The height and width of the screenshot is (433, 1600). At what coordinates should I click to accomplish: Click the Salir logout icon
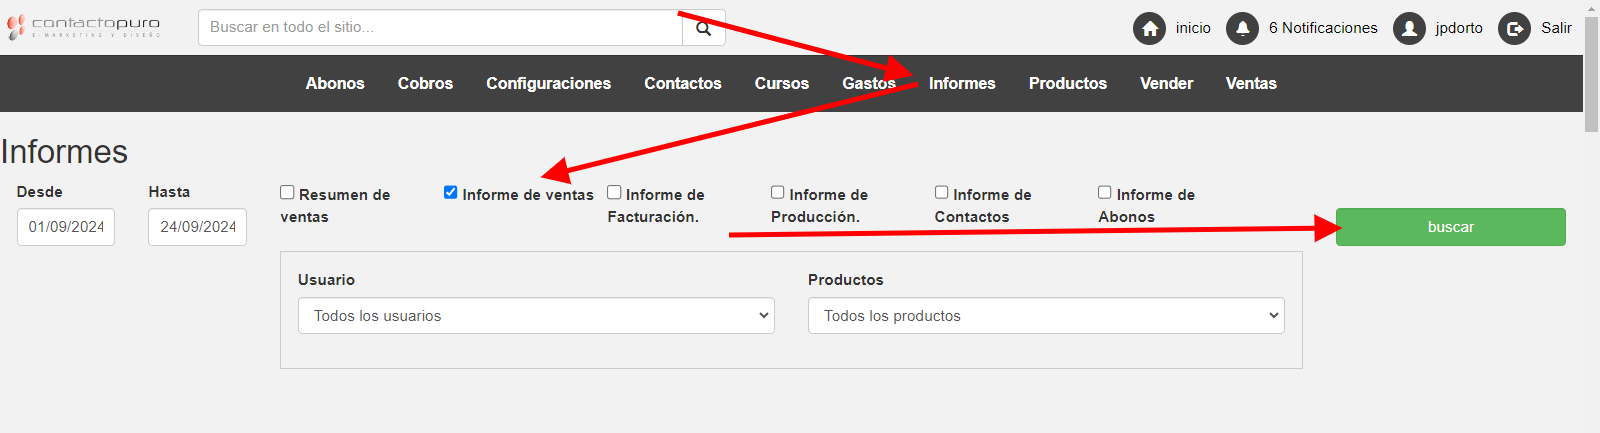1514,28
